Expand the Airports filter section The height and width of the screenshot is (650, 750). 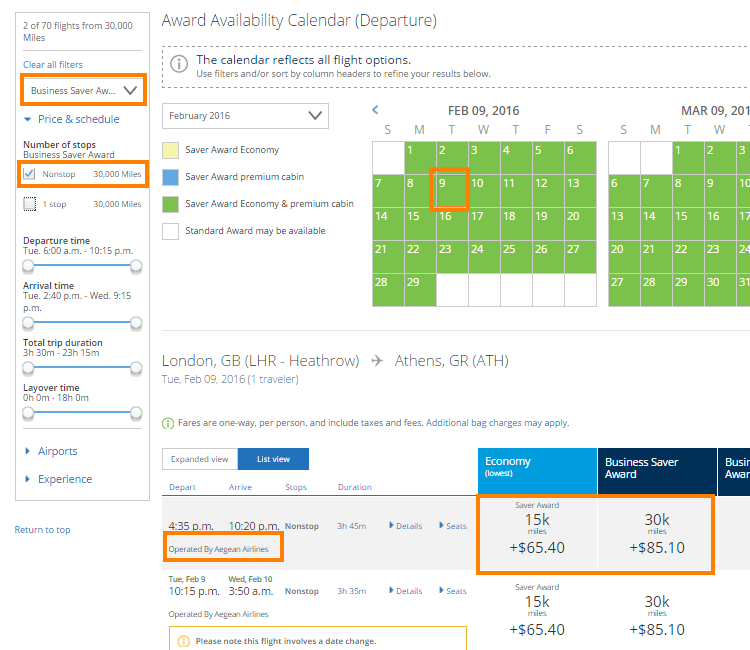point(57,451)
